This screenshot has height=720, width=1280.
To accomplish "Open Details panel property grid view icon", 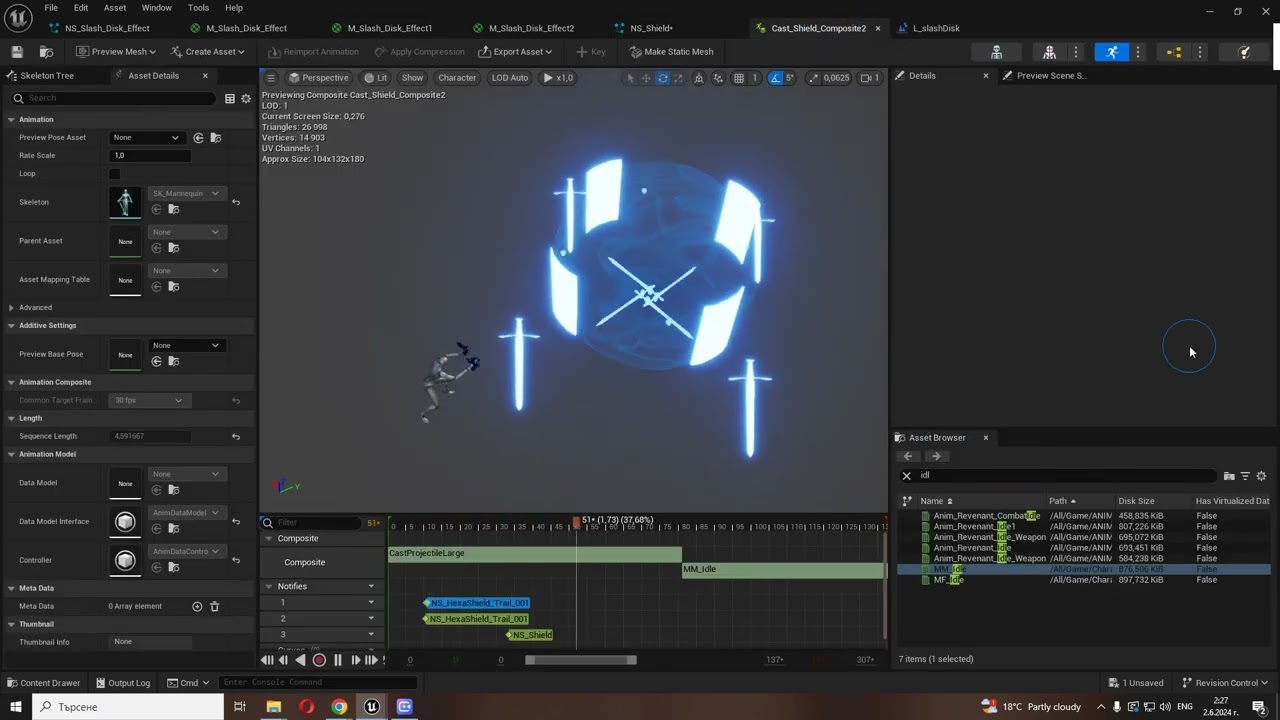I will tap(230, 98).
